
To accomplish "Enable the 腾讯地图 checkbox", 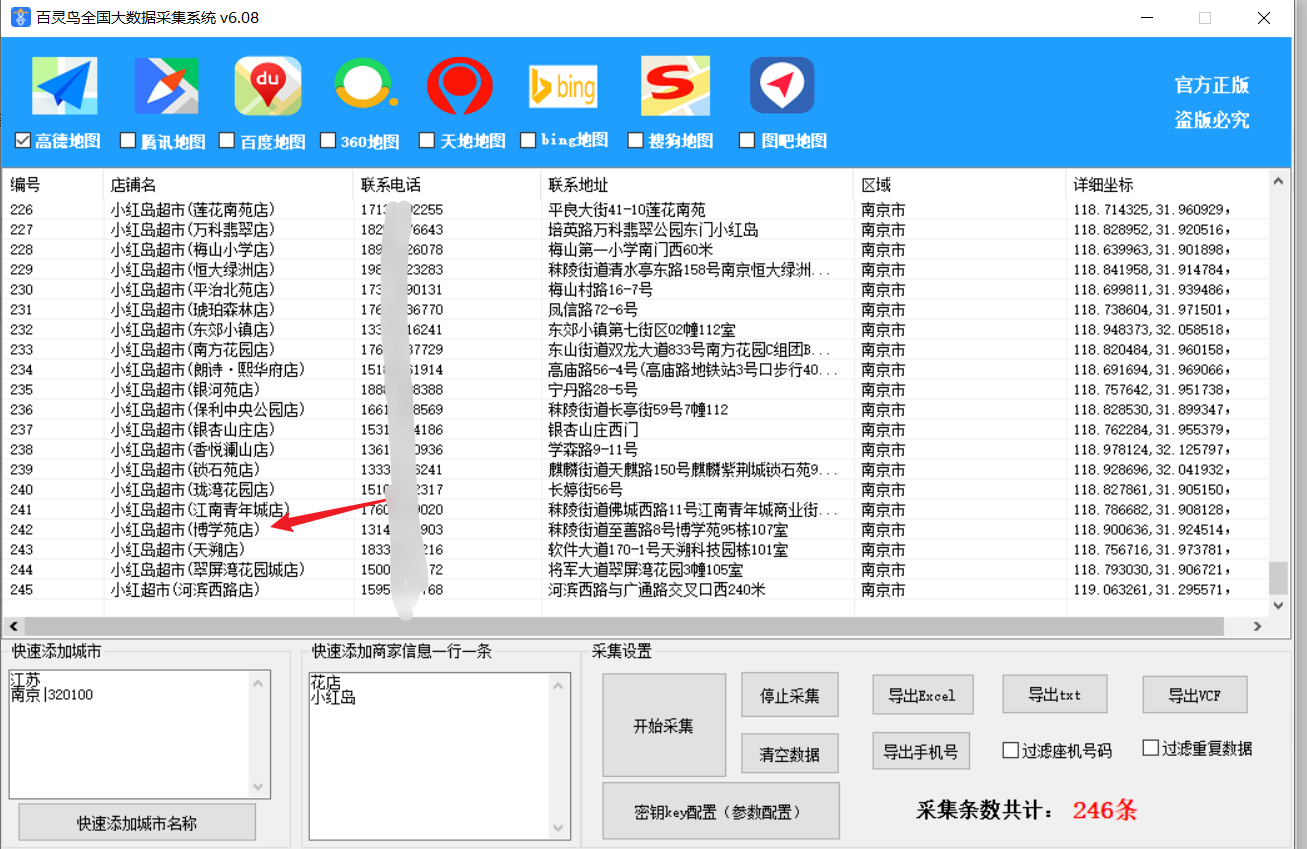I will click(127, 140).
